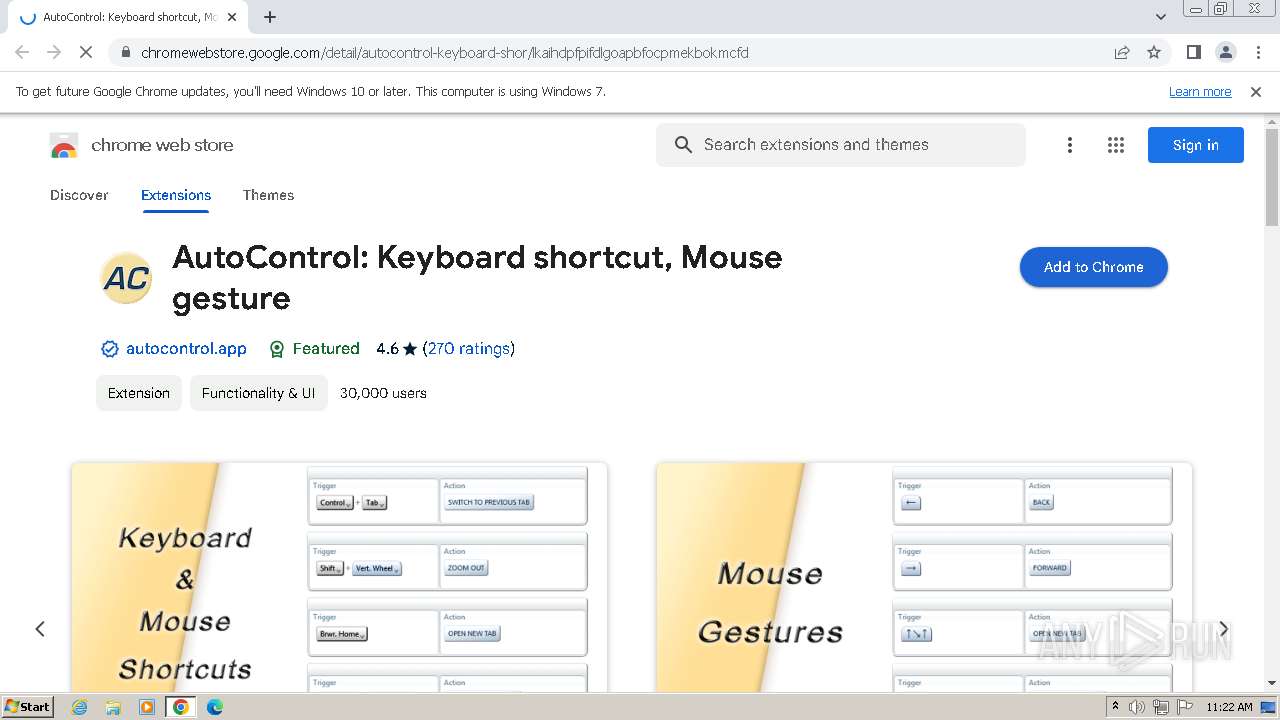Switch to Themes tab

(268, 195)
